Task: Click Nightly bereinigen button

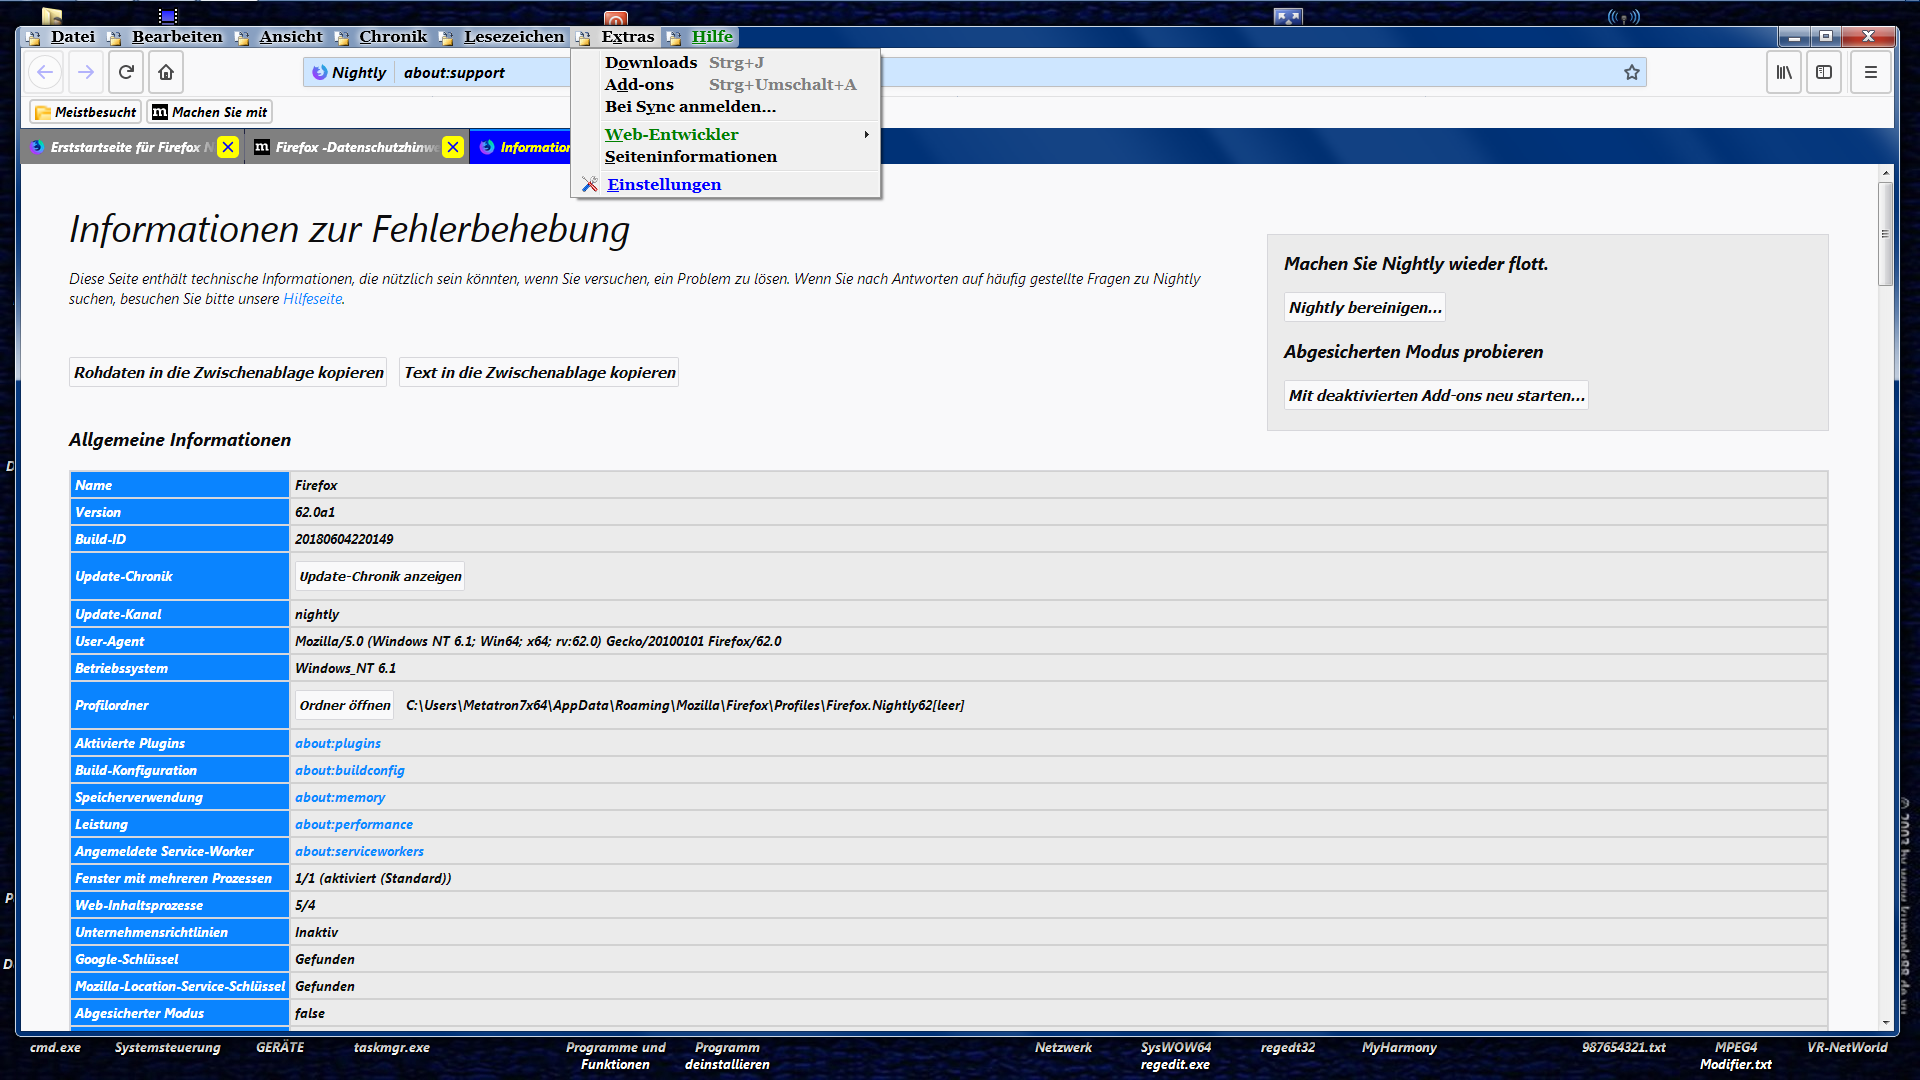Action: click(x=1365, y=307)
